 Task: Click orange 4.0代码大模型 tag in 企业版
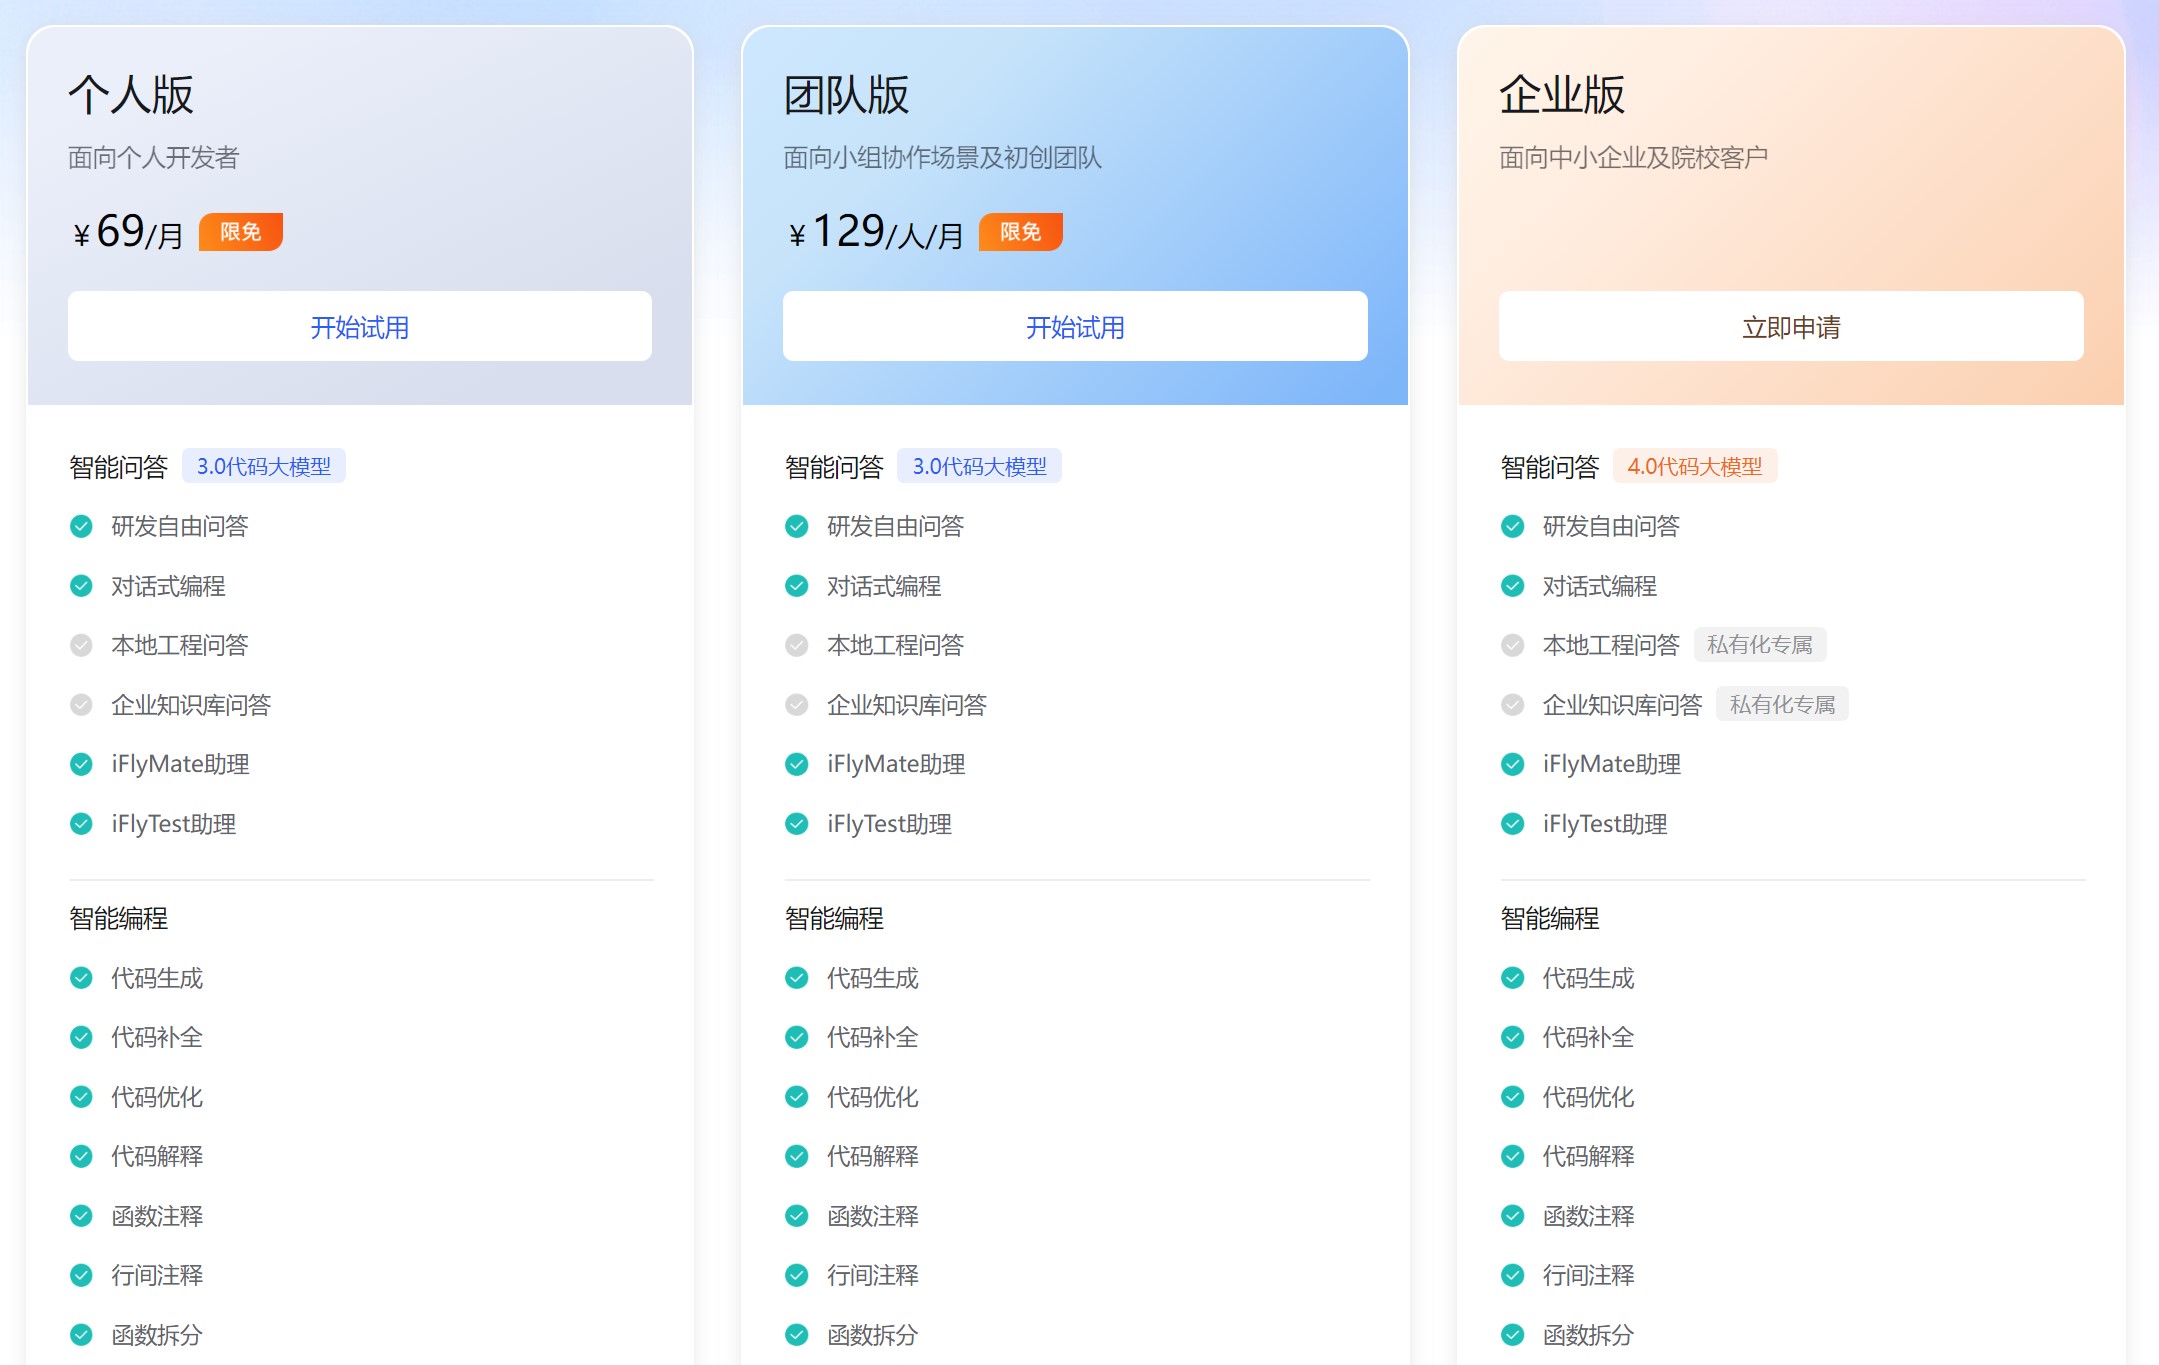[x=1694, y=466]
